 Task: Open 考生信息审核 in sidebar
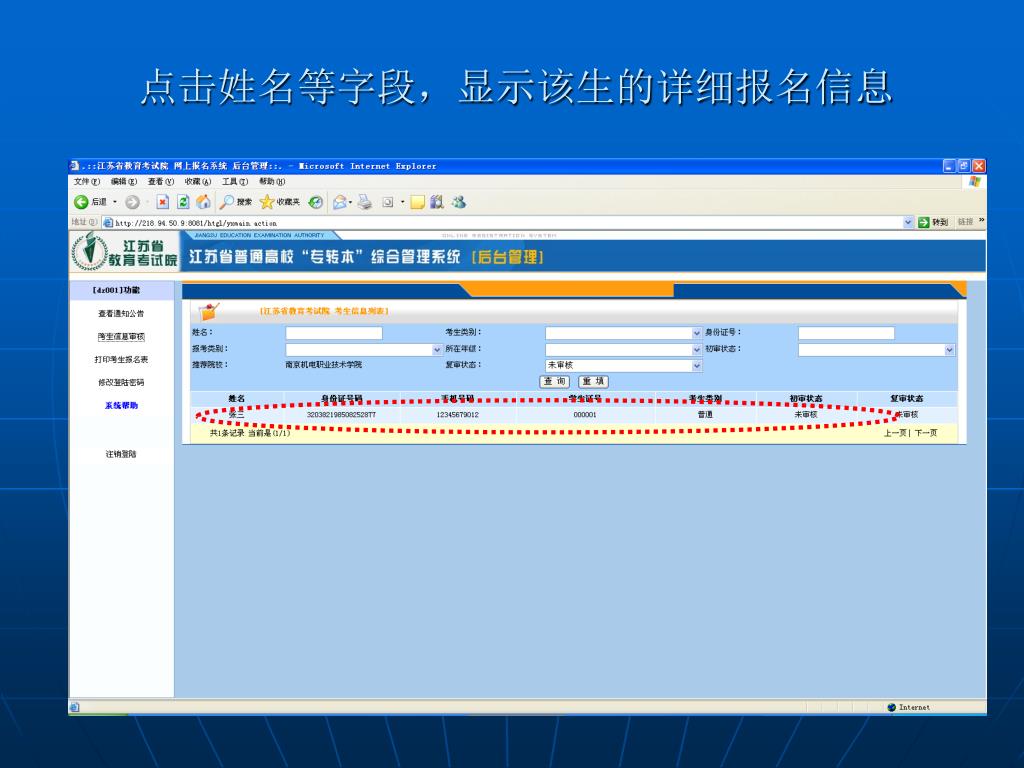pyautogui.click(x=121, y=336)
